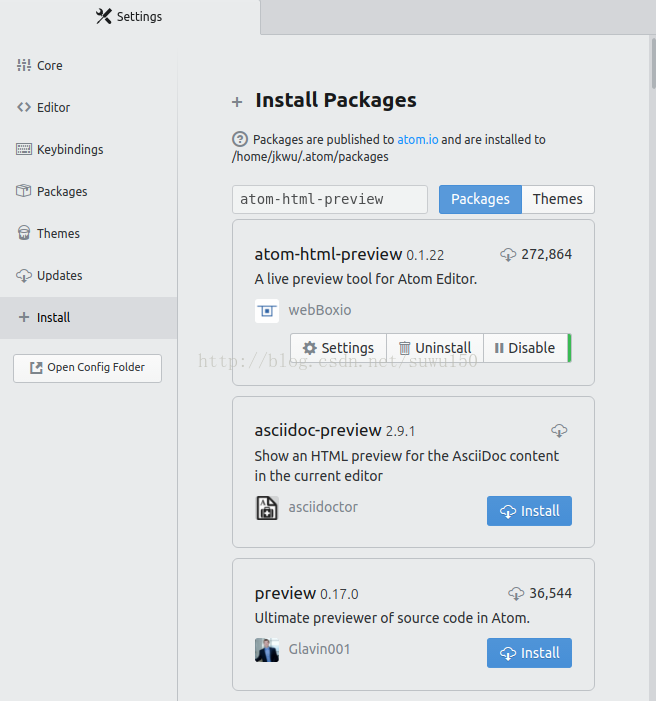The image size is (656, 701).
Task: Focus the package search field
Action: pos(330,199)
